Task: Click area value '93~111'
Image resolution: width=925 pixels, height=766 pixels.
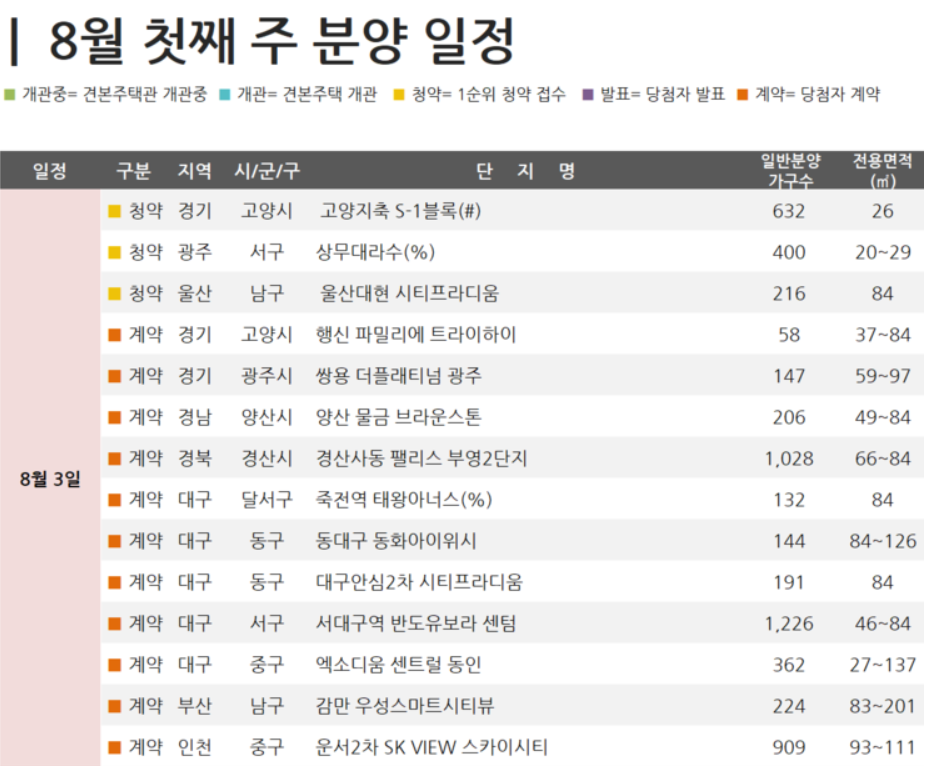Action: point(883,748)
